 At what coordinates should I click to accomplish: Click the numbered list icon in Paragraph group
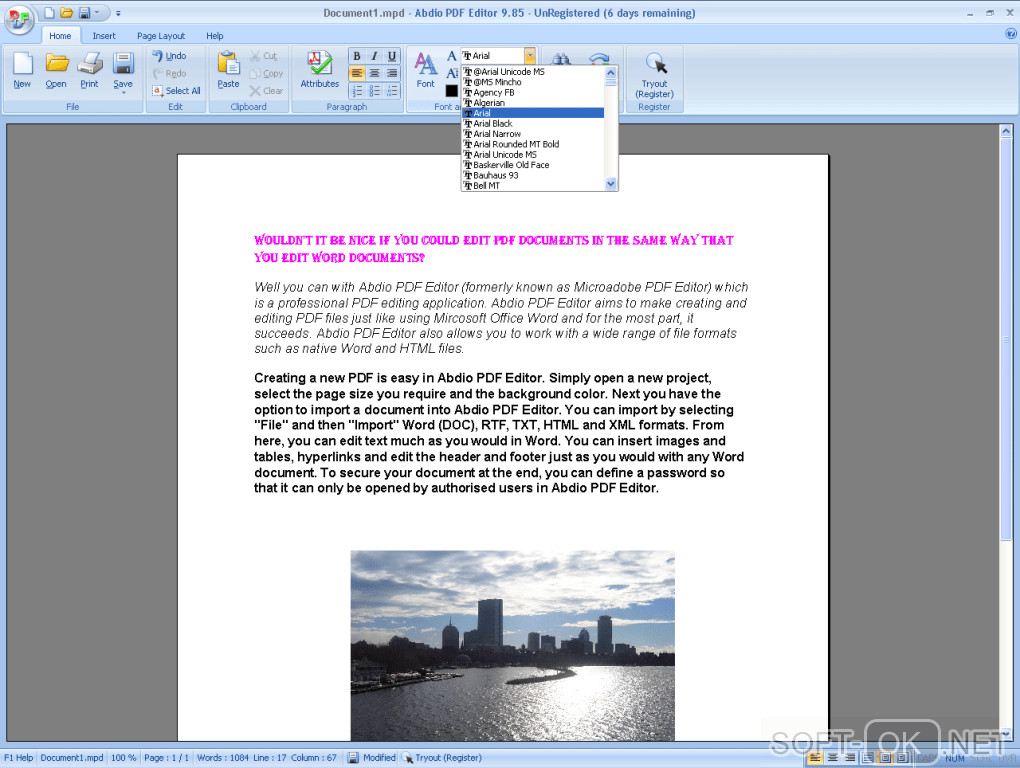coord(356,91)
